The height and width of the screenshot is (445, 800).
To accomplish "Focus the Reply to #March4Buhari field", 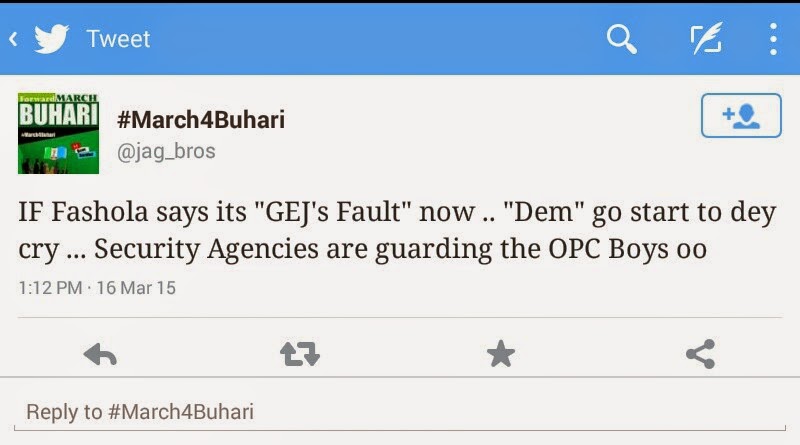I will point(400,411).
